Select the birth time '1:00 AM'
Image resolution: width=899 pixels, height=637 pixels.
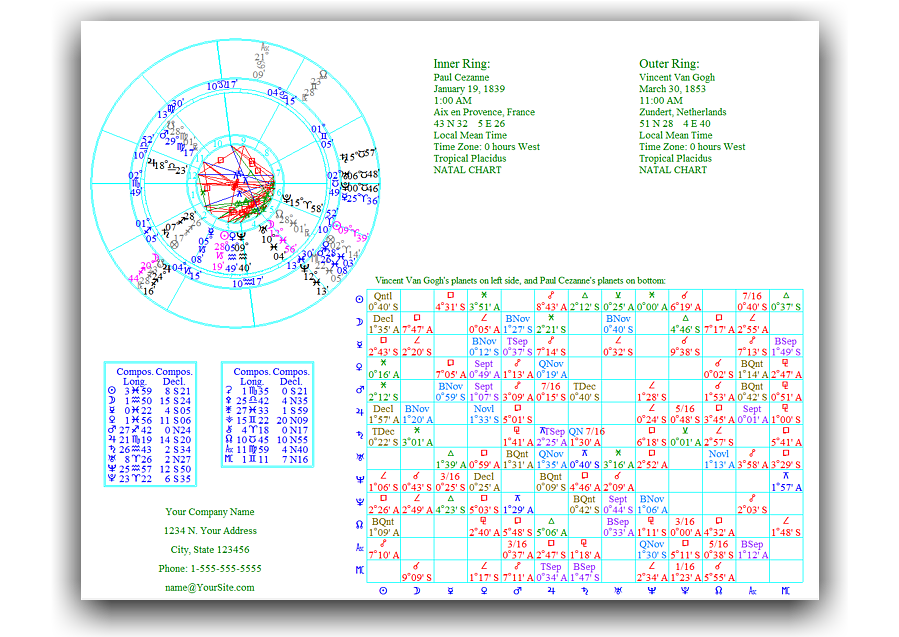(453, 100)
